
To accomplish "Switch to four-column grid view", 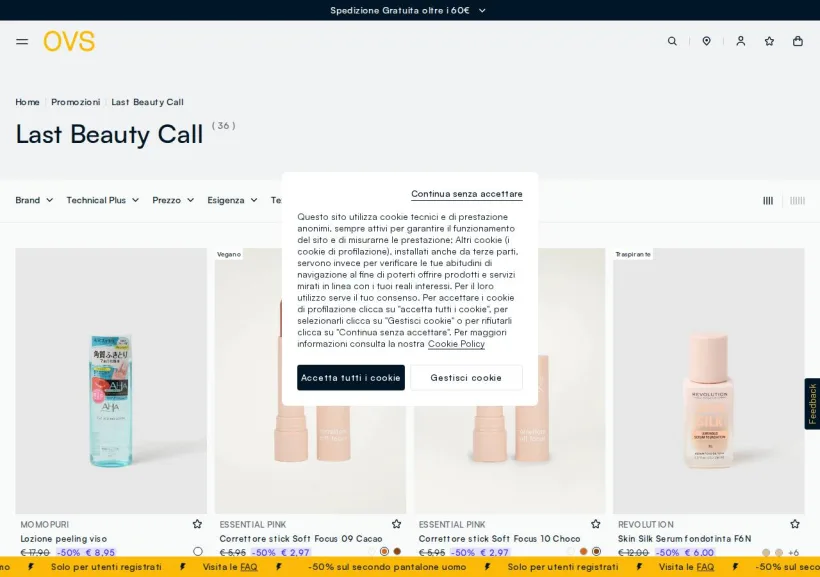I will point(768,200).
